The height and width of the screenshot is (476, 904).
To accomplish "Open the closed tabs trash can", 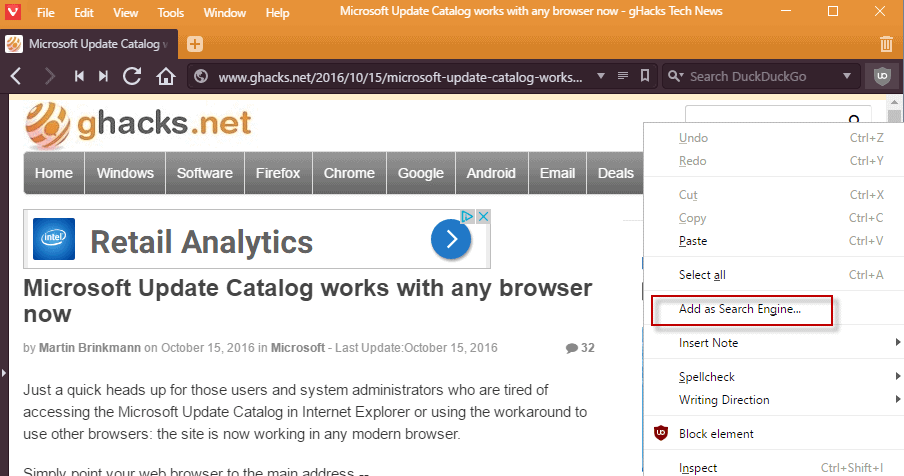I will point(886,44).
